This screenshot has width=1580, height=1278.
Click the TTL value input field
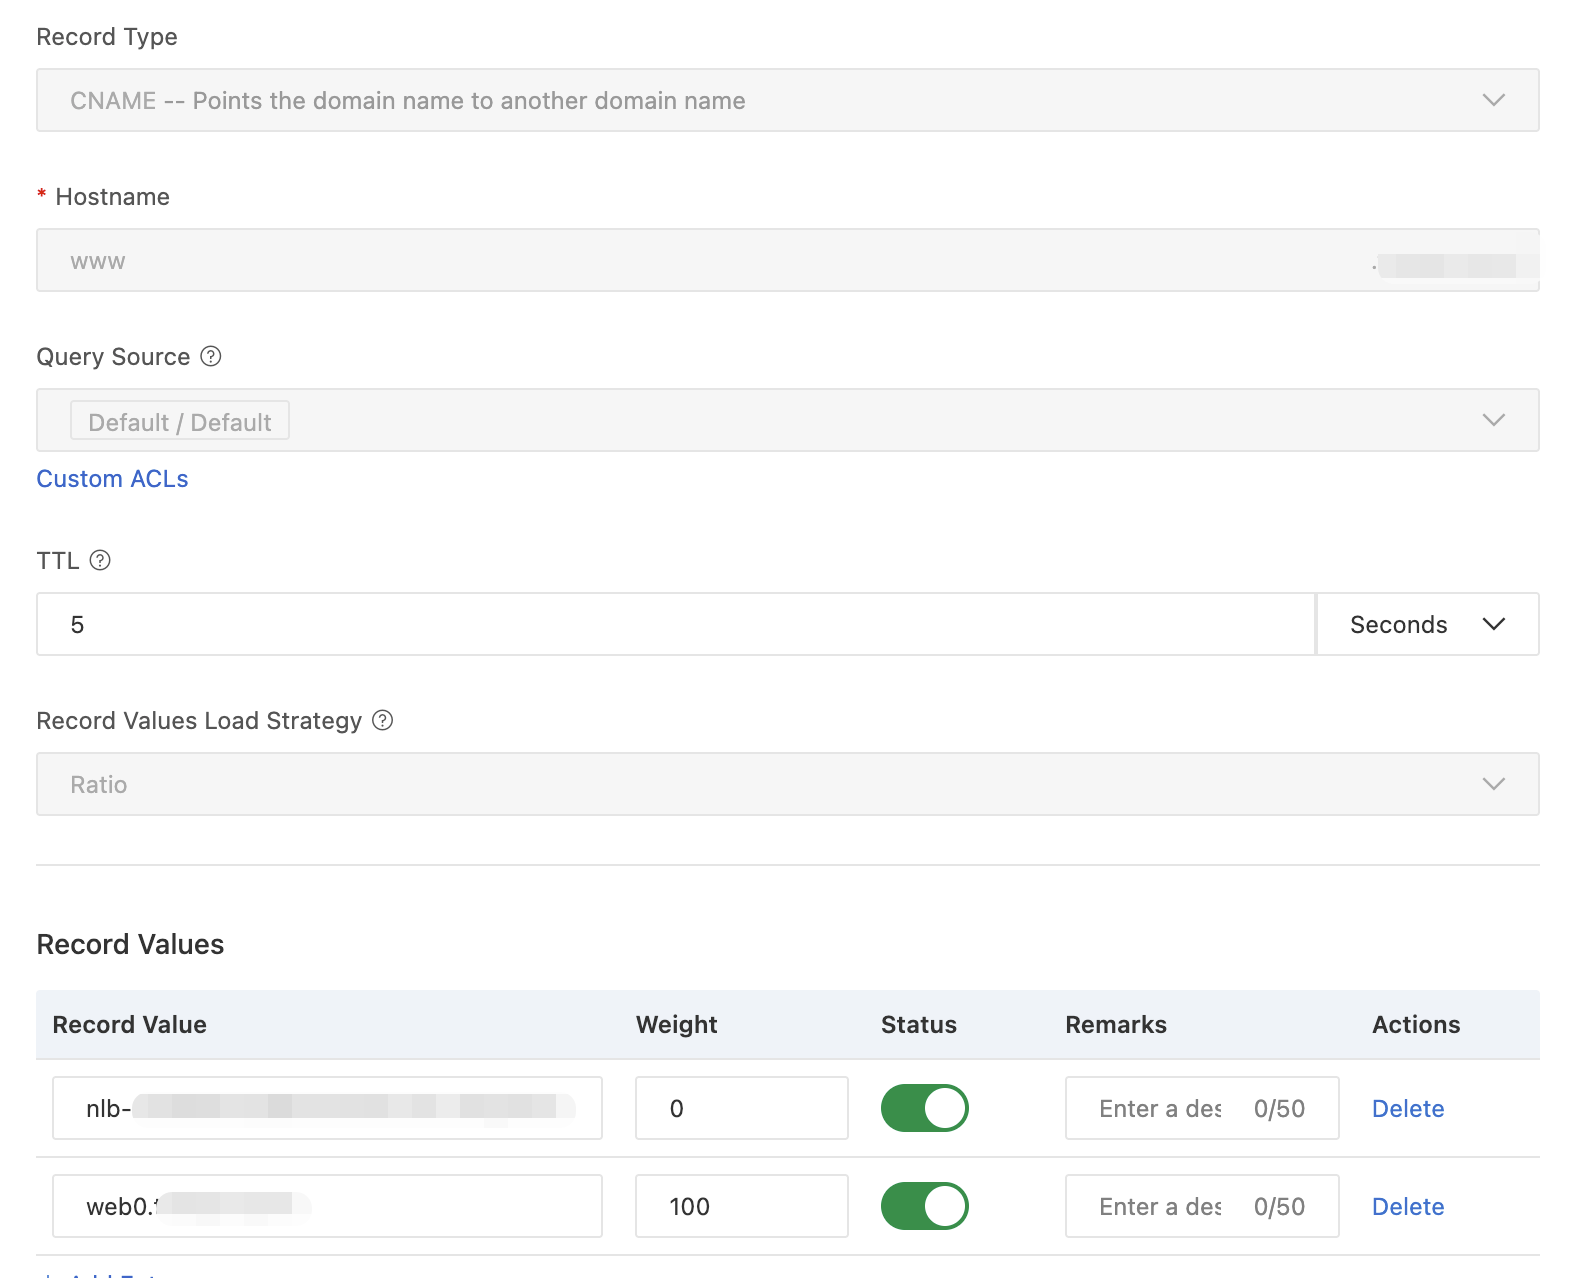[675, 624]
